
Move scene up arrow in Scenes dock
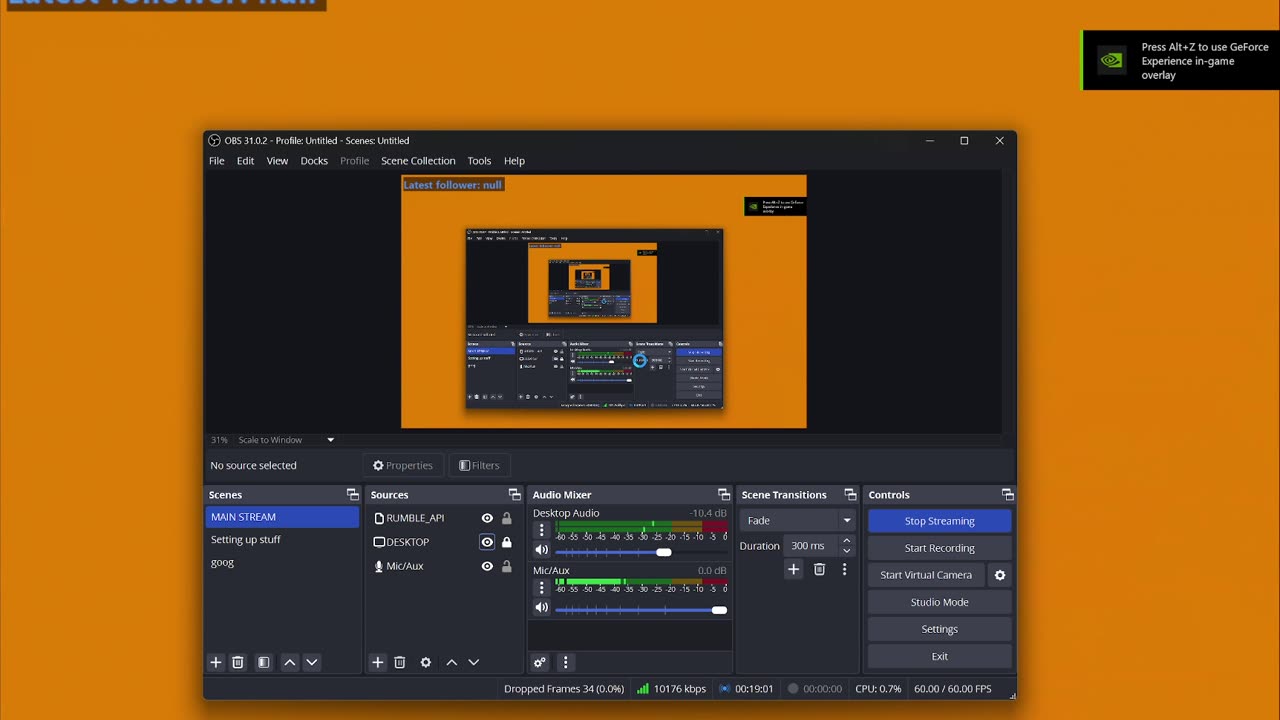point(290,662)
